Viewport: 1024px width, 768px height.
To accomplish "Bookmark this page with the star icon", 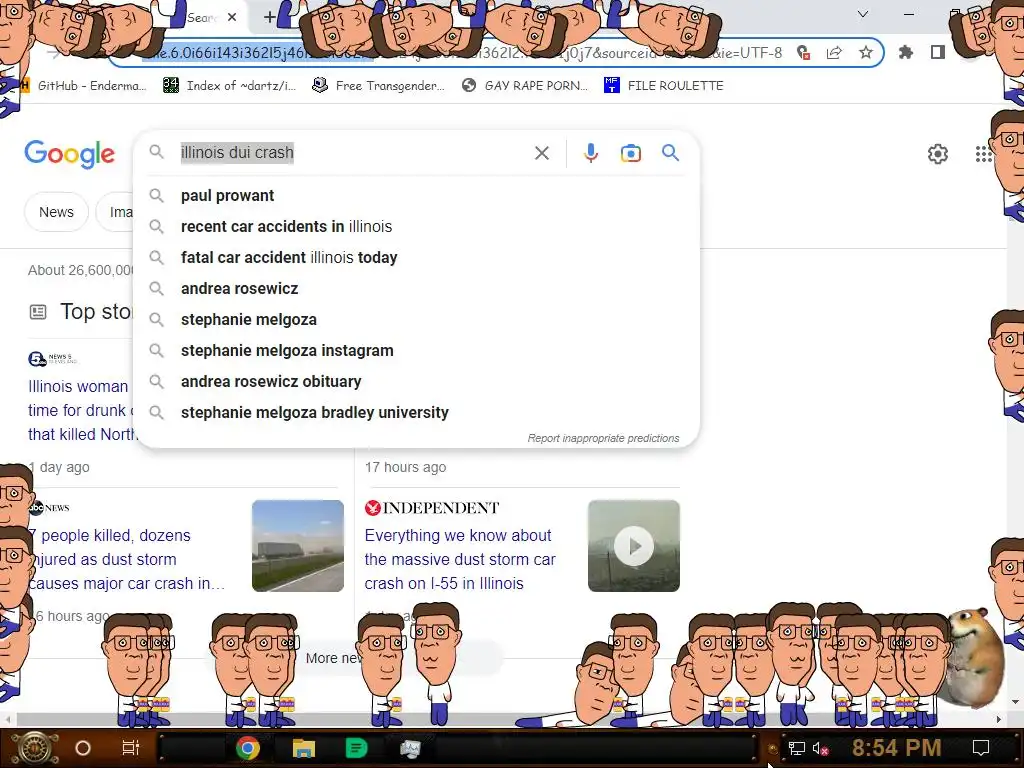I will point(866,52).
